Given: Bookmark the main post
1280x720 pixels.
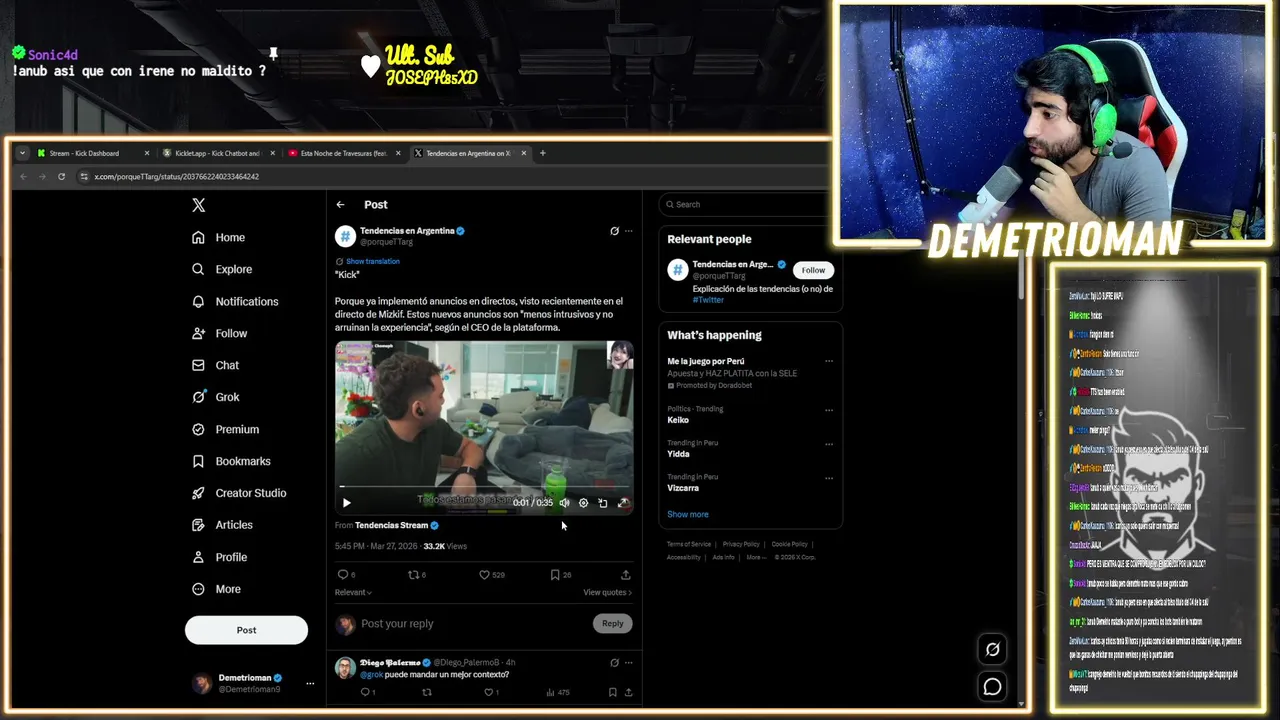Looking at the screenshot, I should (x=560, y=575).
